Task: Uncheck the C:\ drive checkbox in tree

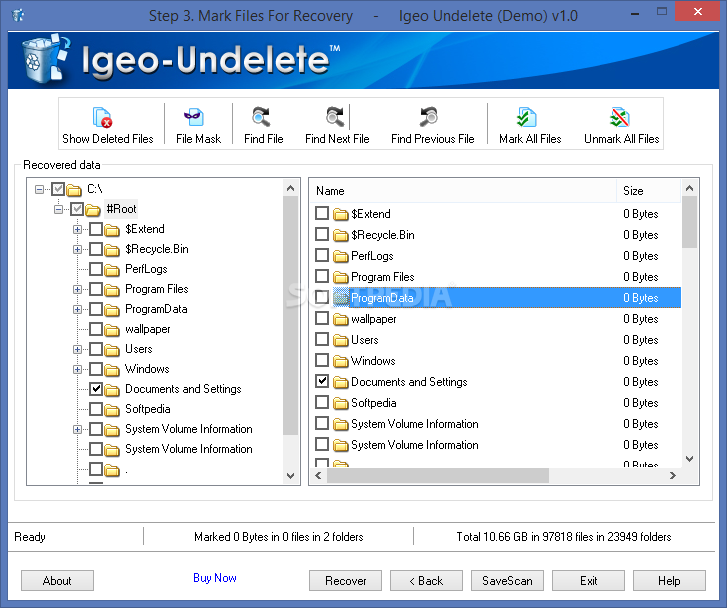Action: click(58, 189)
